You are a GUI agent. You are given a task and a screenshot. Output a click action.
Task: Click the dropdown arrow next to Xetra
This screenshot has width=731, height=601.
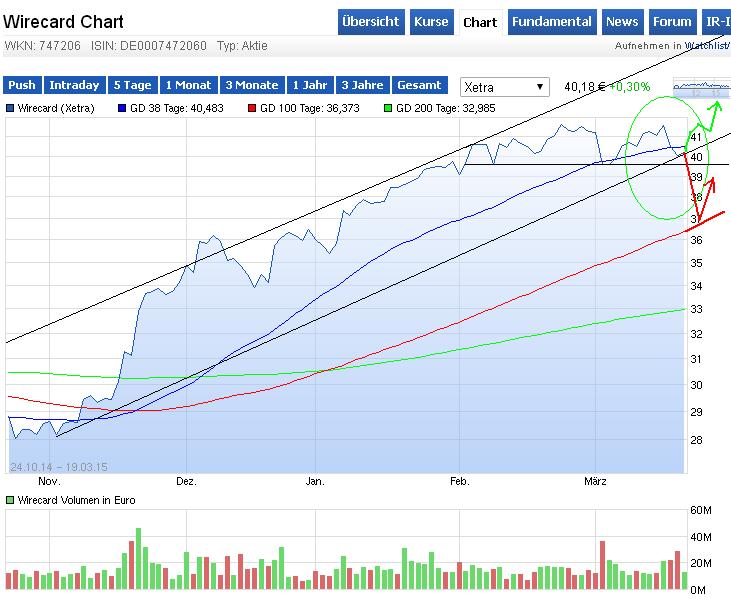[540, 87]
